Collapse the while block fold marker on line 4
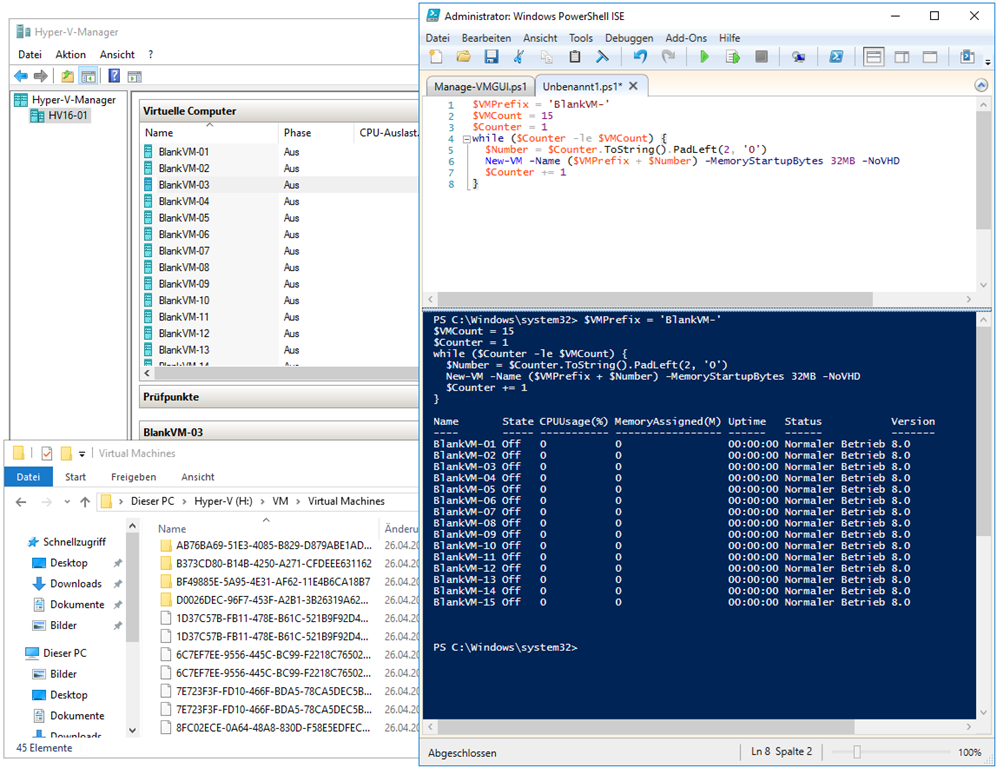 tap(466, 139)
